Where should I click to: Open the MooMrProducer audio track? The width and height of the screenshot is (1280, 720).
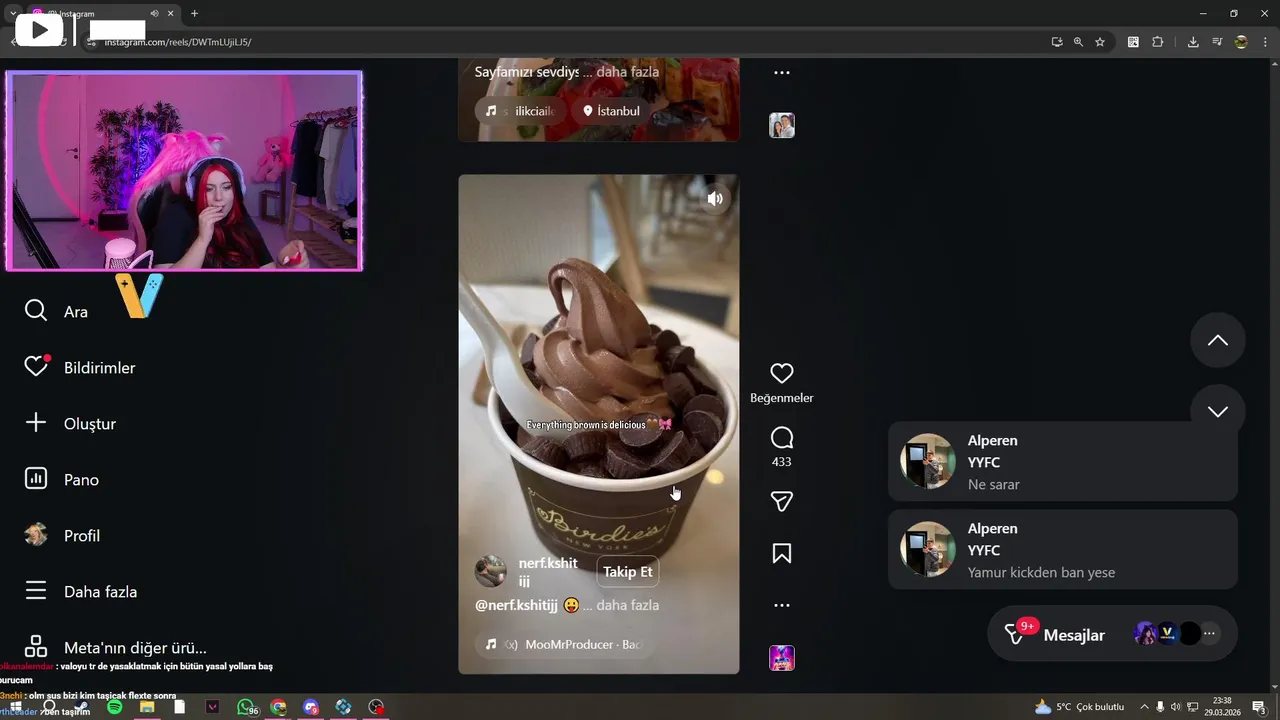coord(564,644)
